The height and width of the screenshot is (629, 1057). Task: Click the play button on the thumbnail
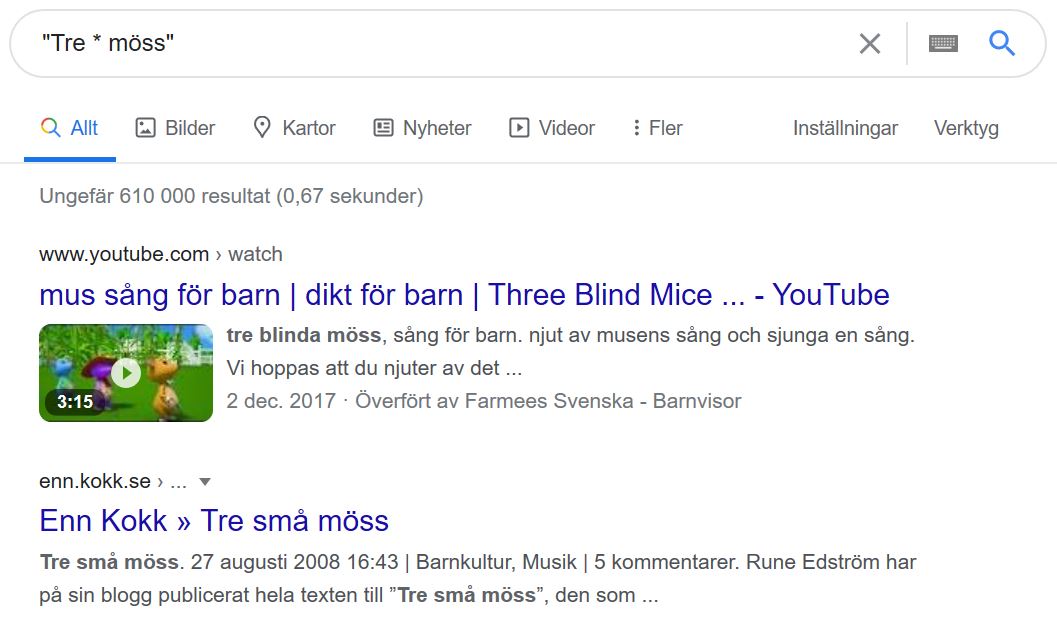(126, 373)
